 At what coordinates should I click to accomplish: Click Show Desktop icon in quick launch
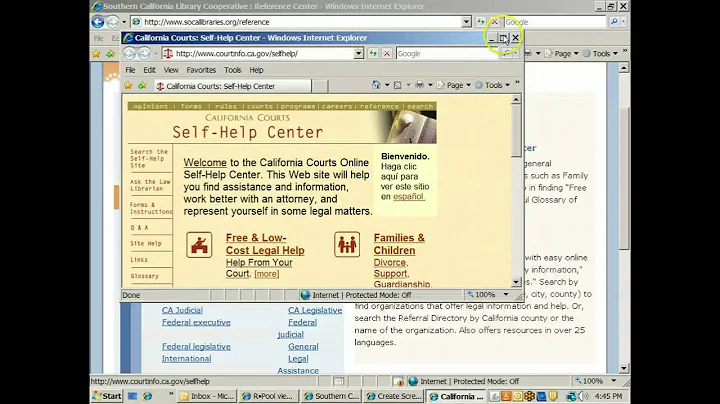point(133,396)
